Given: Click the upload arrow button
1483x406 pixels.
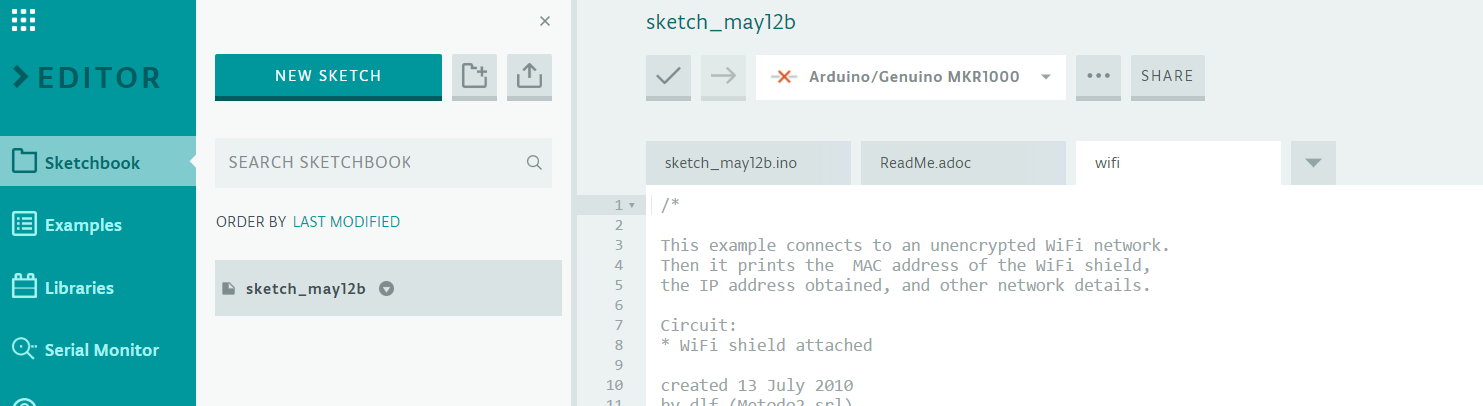Looking at the screenshot, I should [724, 76].
